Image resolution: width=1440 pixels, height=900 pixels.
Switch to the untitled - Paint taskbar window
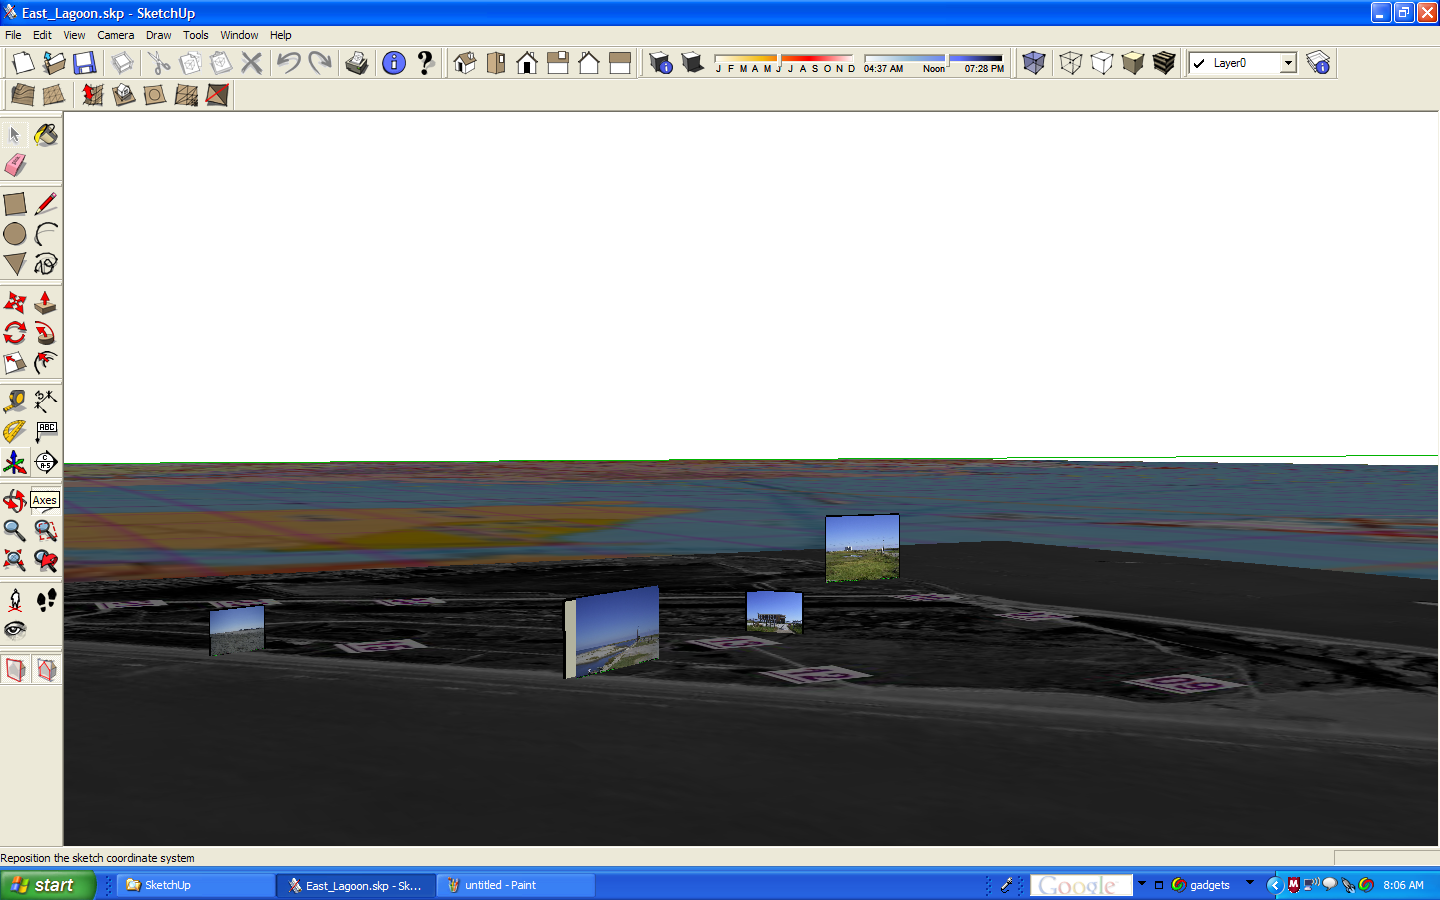(516, 885)
